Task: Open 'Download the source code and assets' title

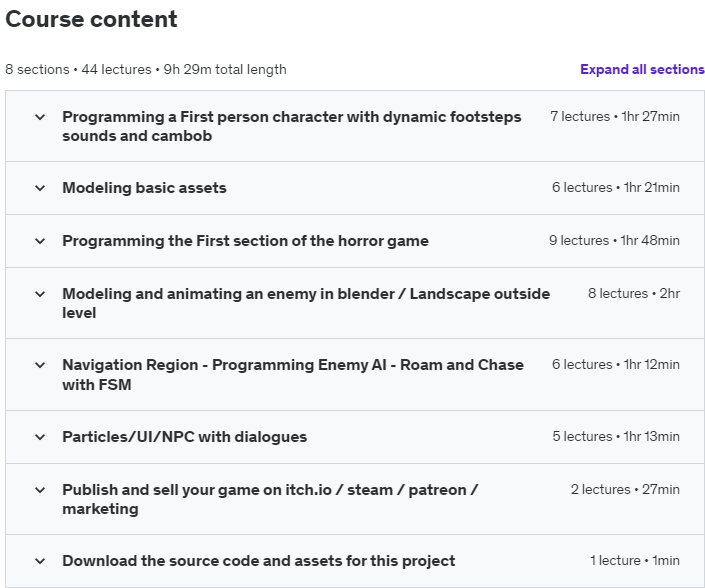Action: 259,561
